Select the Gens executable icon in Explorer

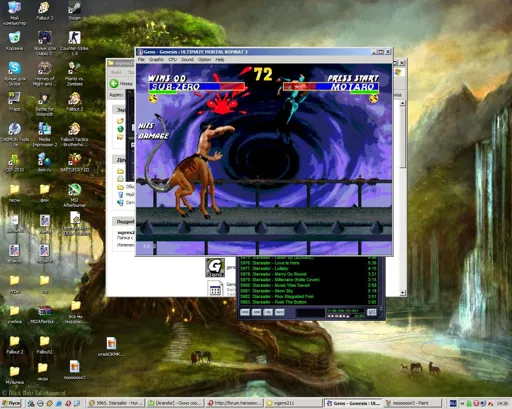(x=215, y=267)
